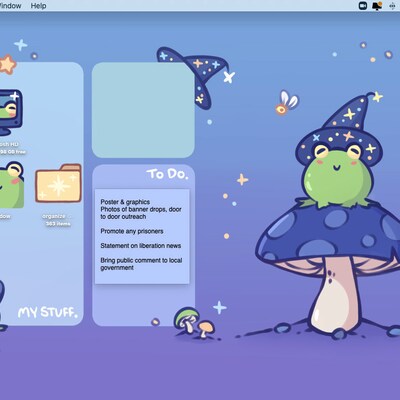This screenshot has height=400, width=400.
Task: Click 'to door outreach' line in the note
Action: [x=123, y=217]
